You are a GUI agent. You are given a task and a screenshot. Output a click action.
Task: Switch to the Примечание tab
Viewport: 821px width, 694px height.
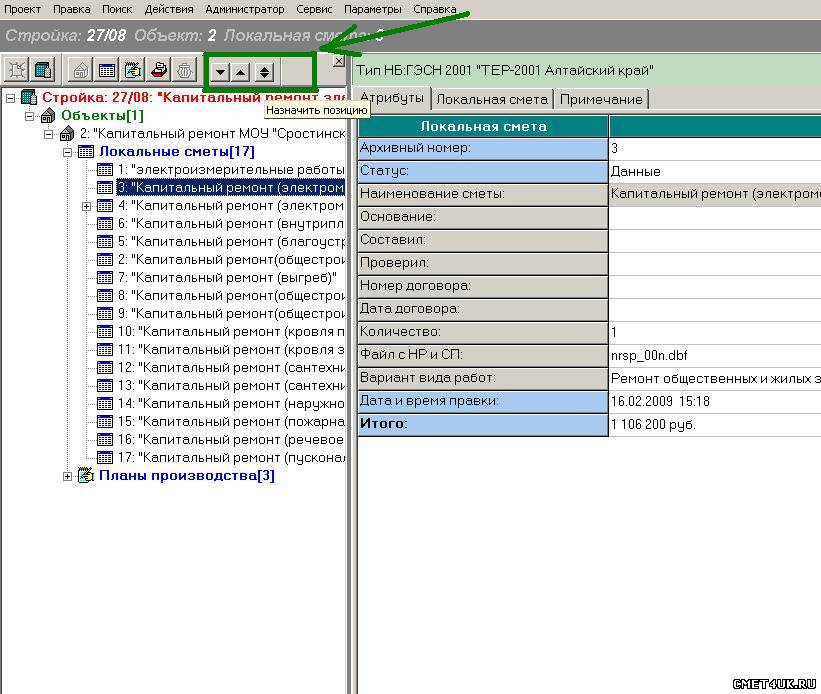pyautogui.click(x=600, y=99)
